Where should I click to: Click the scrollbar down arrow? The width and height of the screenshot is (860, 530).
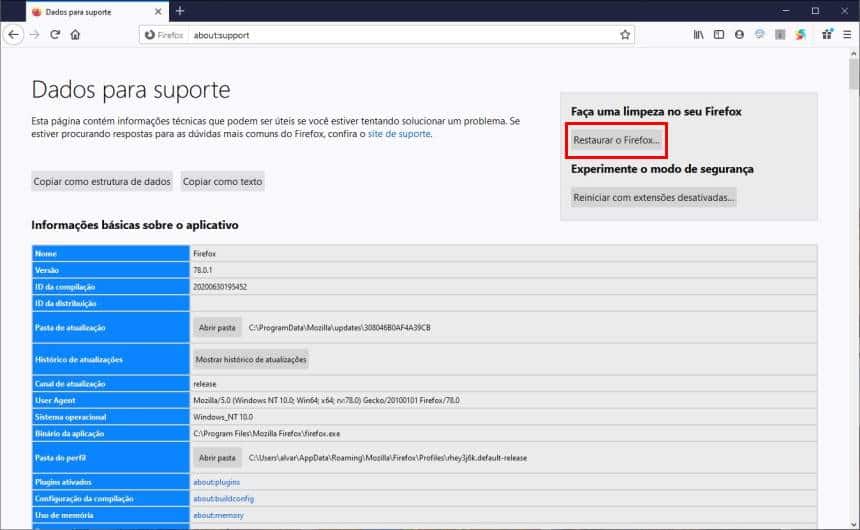[853, 524]
